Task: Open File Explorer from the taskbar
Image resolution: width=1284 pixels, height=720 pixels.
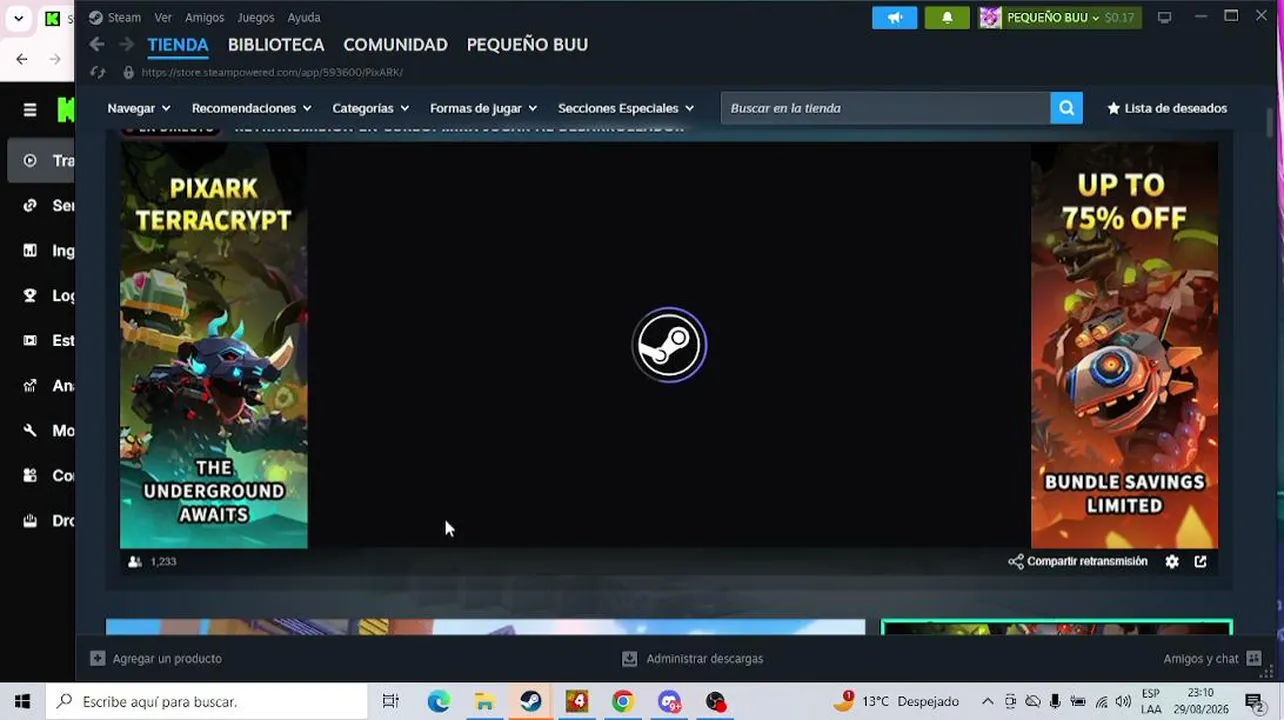Action: (x=484, y=702)
